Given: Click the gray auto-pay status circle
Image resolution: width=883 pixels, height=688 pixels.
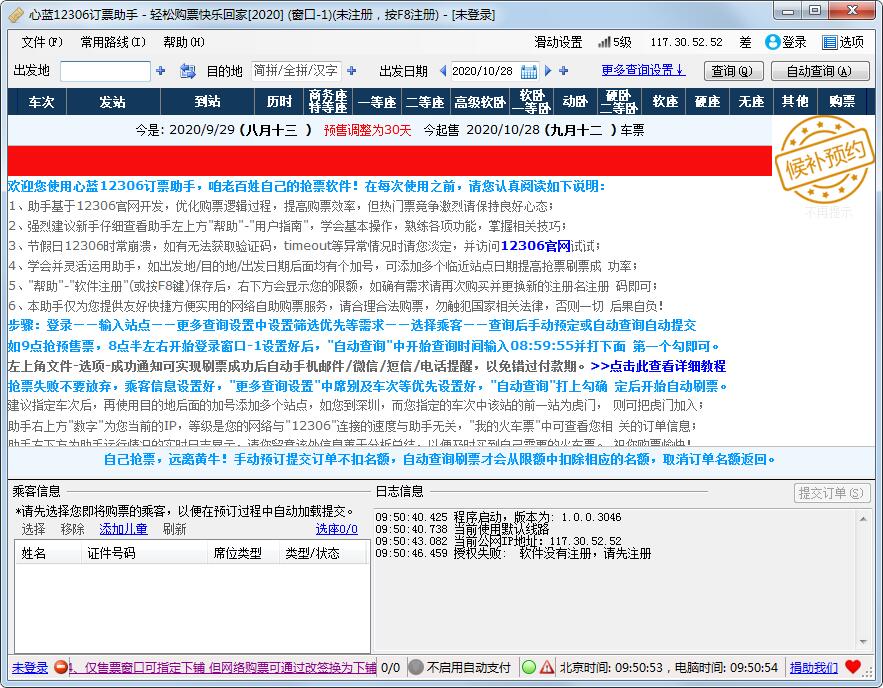Looking at the screenshot, I should pyautogui.click(x=416, y=668).
